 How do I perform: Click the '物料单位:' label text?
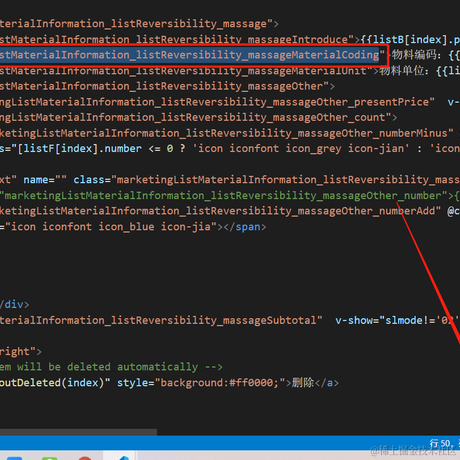point(403,71)
